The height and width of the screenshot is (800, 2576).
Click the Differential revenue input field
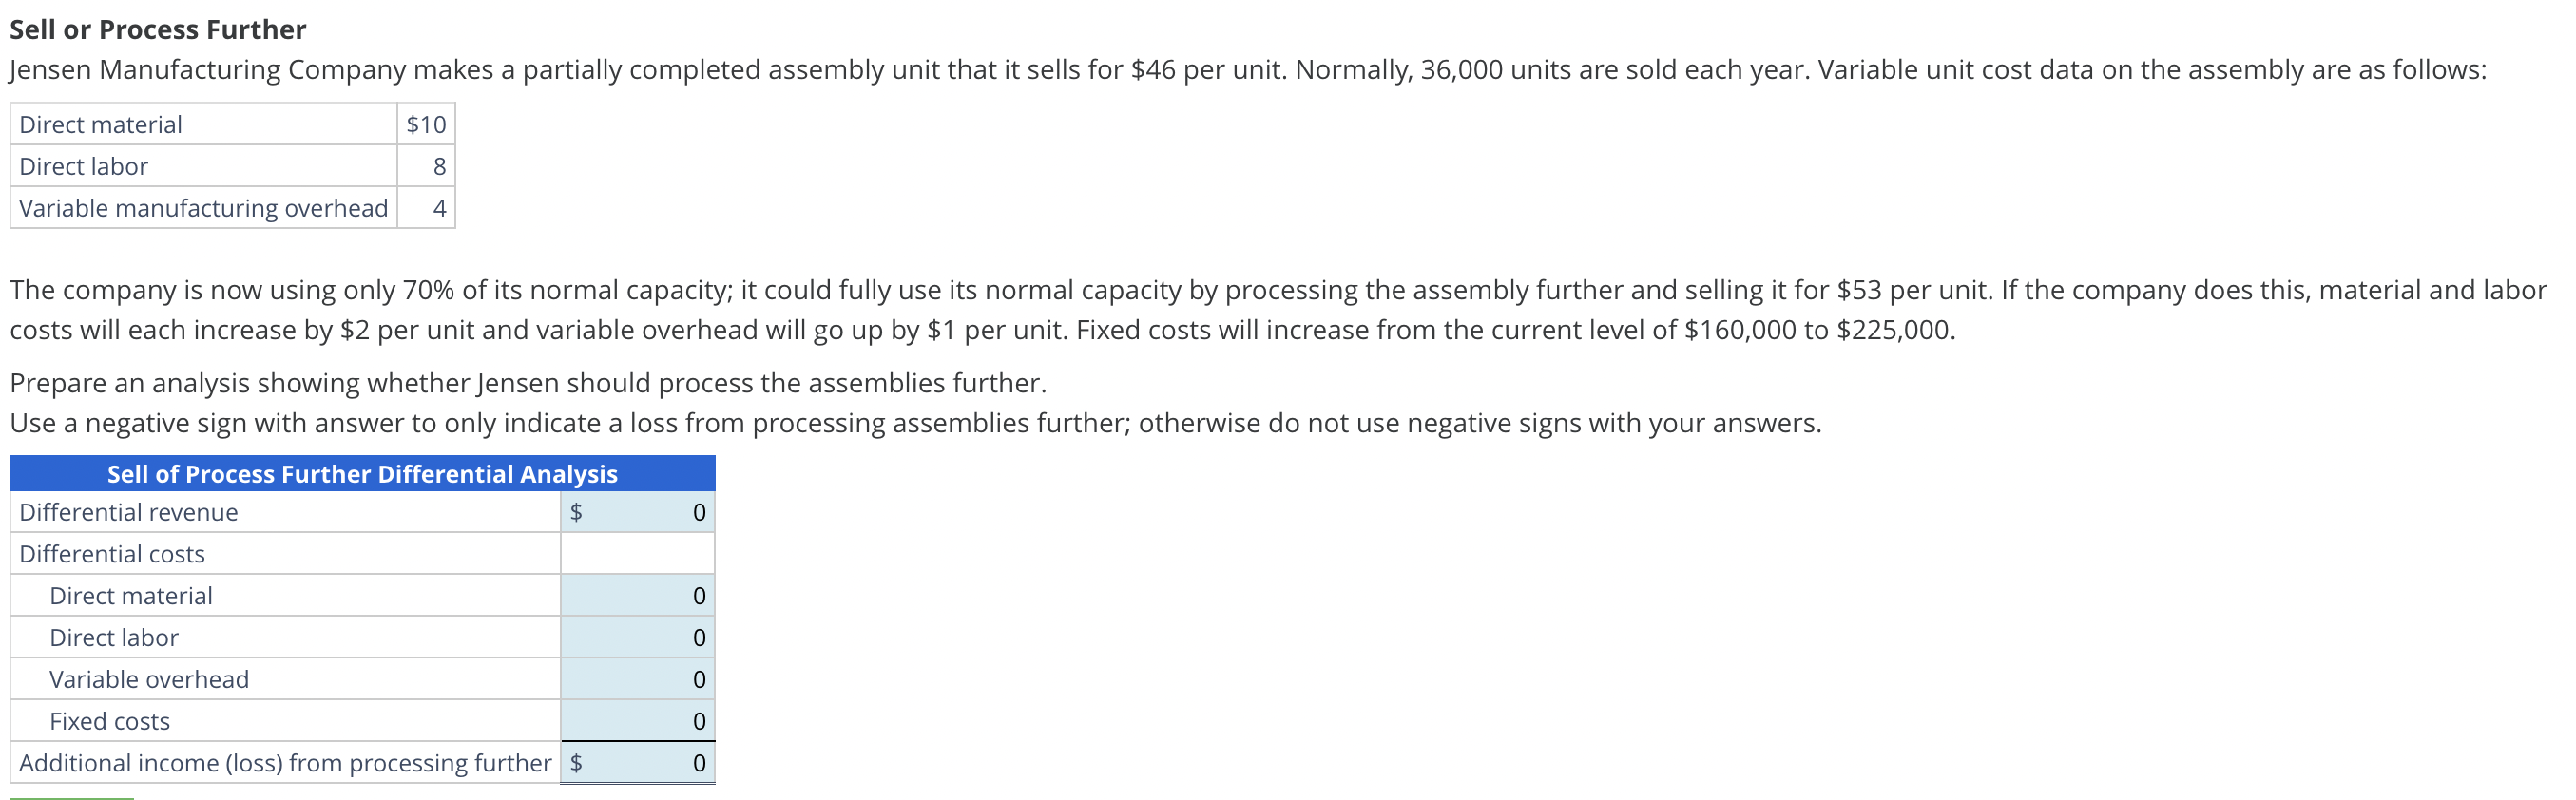click(650, 512)
